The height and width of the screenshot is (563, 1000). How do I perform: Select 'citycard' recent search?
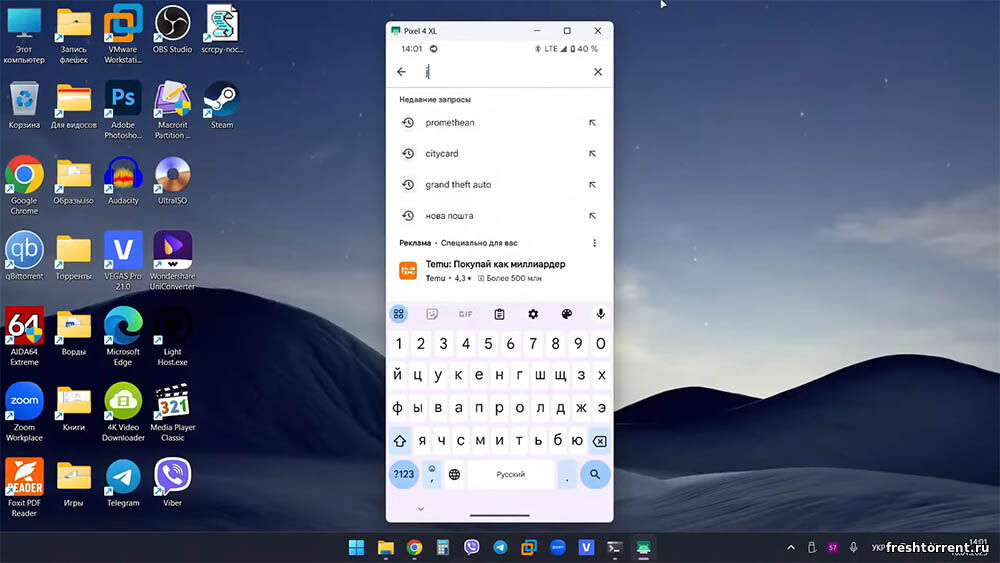click(442, 154)
